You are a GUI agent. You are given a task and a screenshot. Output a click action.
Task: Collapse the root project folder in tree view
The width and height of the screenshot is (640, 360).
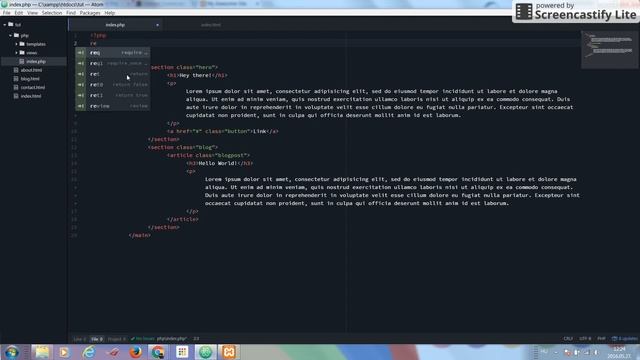point(5,25)
